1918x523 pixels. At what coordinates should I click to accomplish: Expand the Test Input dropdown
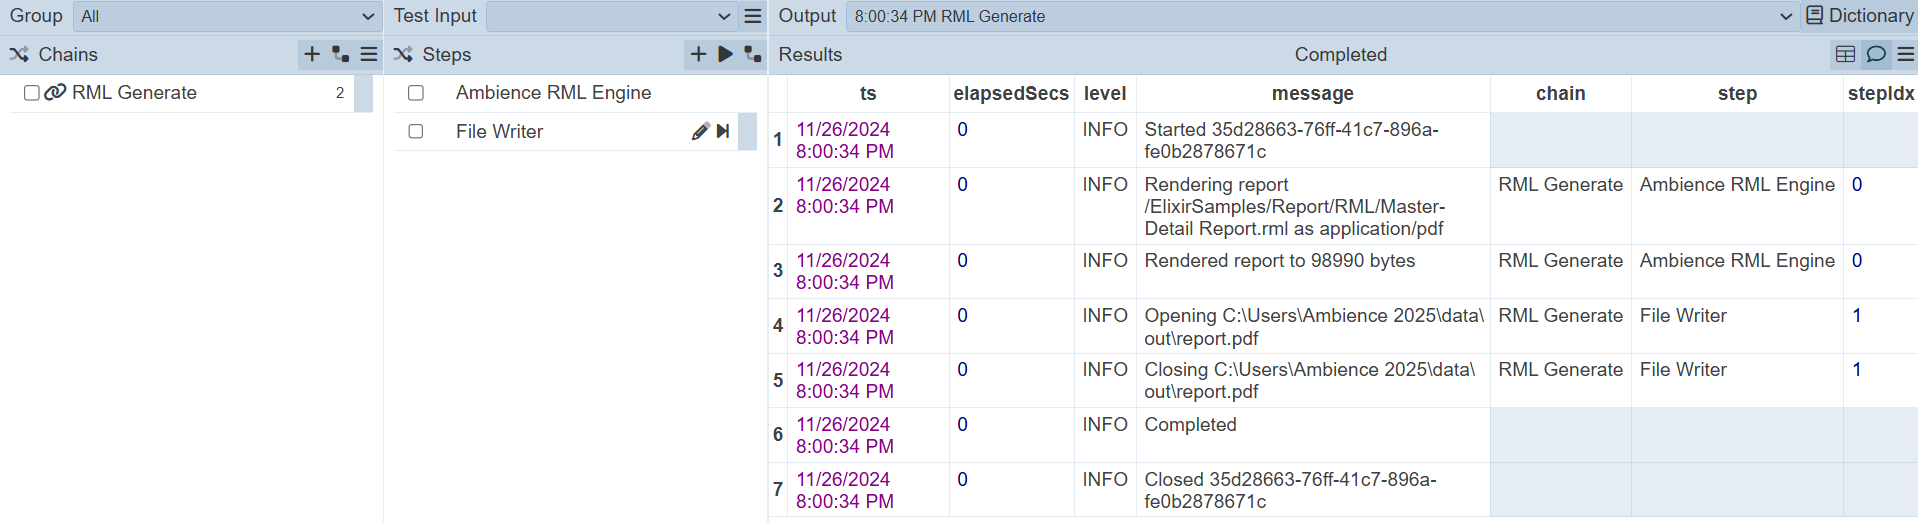[x=612, y=16]
